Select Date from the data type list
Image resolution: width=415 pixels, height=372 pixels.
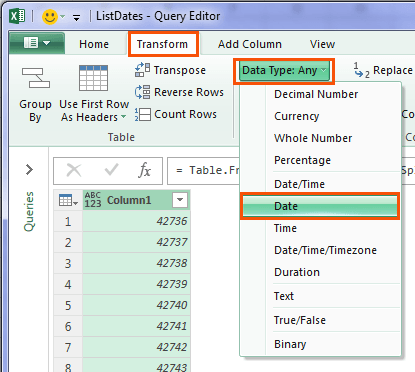pyautogui.click(x=320, y=206)
